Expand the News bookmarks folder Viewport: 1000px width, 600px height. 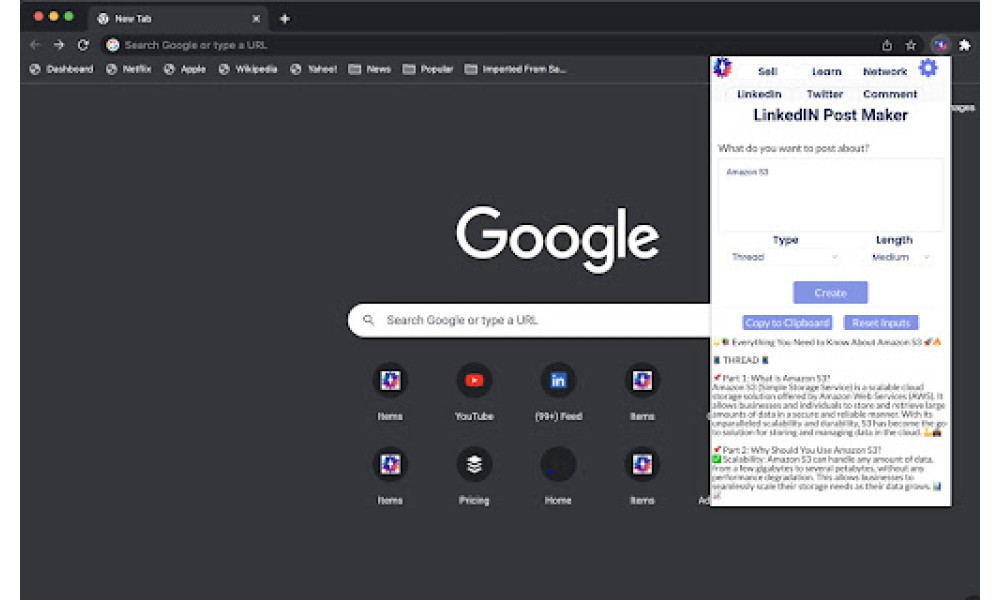point(370,69)
